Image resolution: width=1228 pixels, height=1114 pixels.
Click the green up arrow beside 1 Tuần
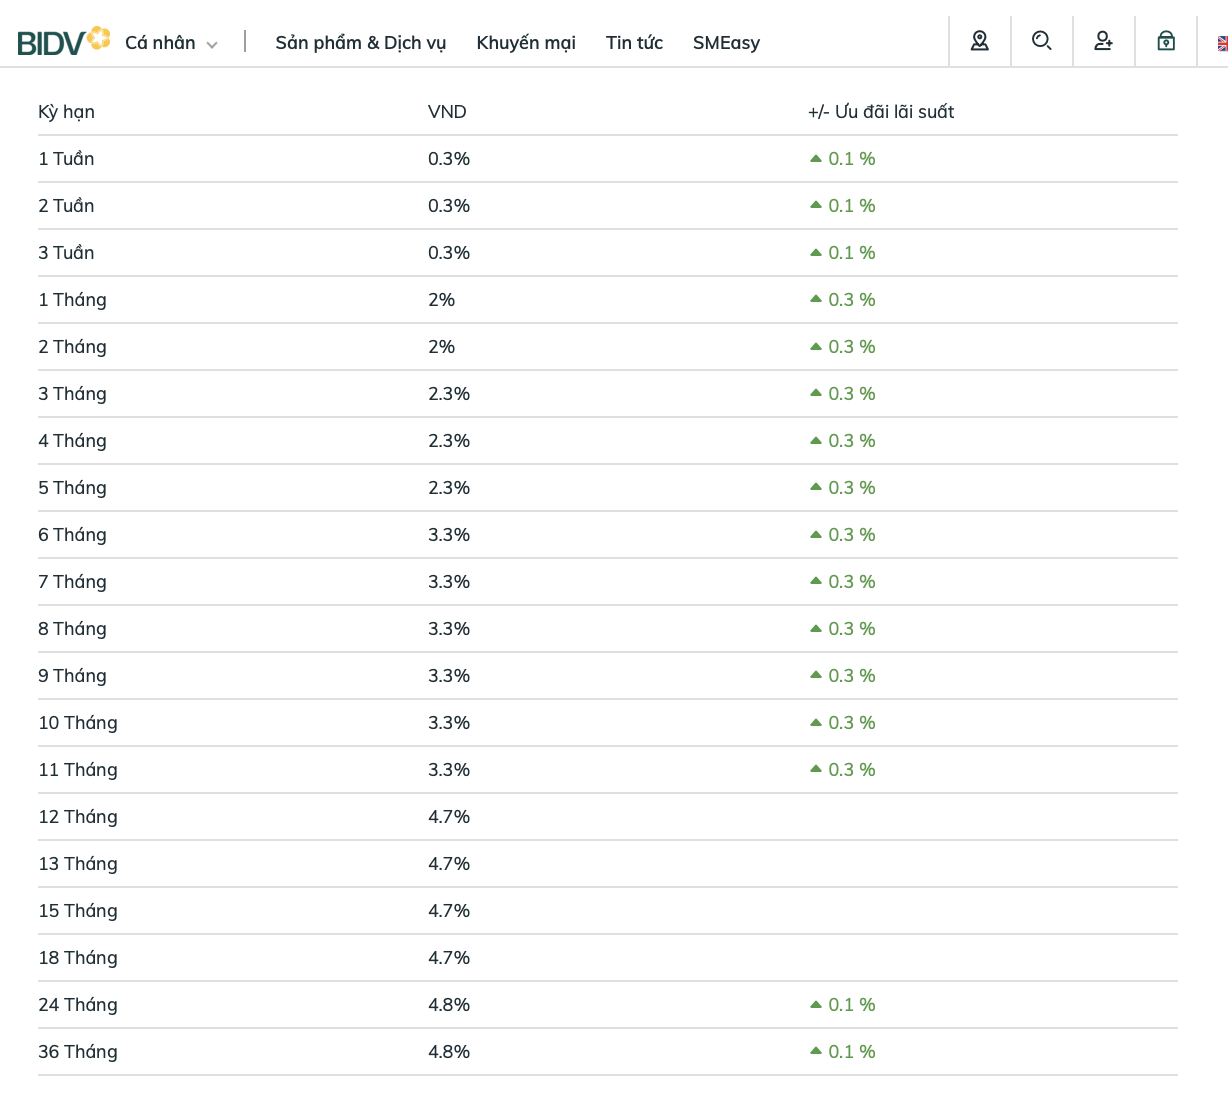tap(816, 158)
